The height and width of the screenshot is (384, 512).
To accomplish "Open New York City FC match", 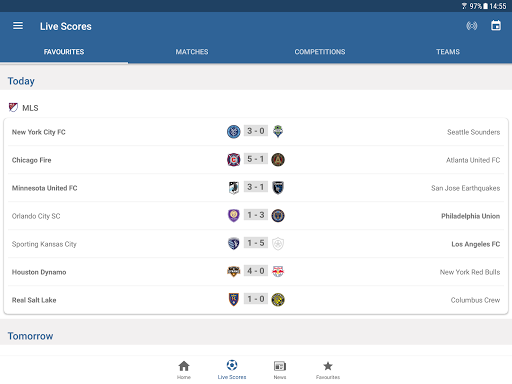I will (x=256, y=132).
